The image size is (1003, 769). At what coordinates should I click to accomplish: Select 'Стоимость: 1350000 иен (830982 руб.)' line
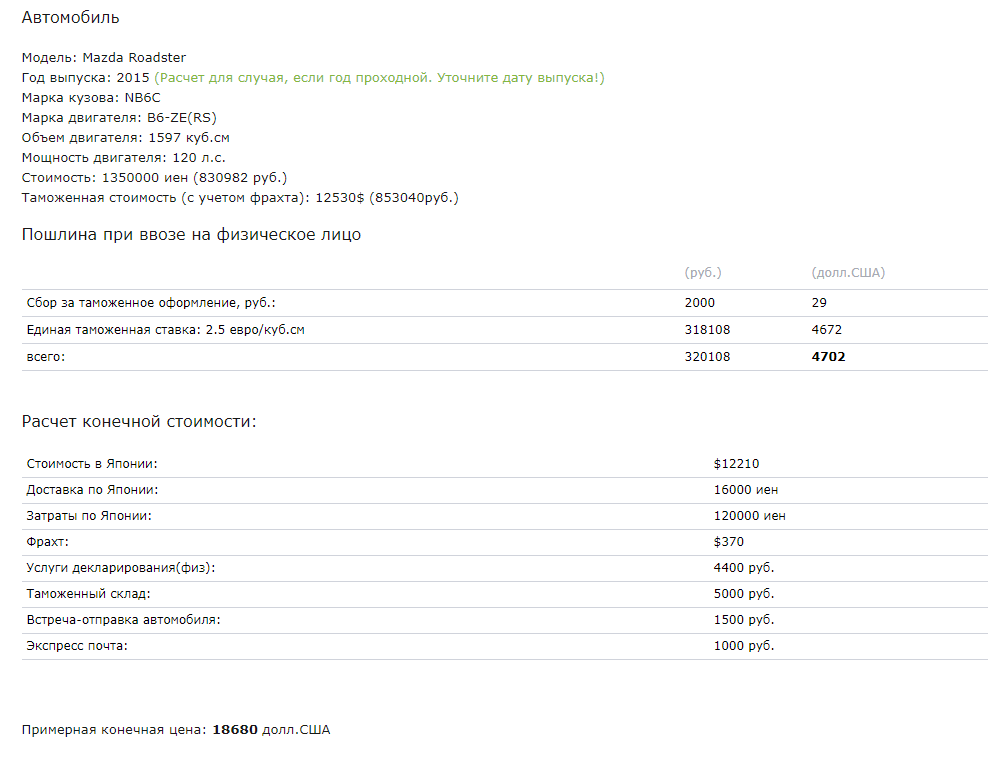[x=154, y=177]
